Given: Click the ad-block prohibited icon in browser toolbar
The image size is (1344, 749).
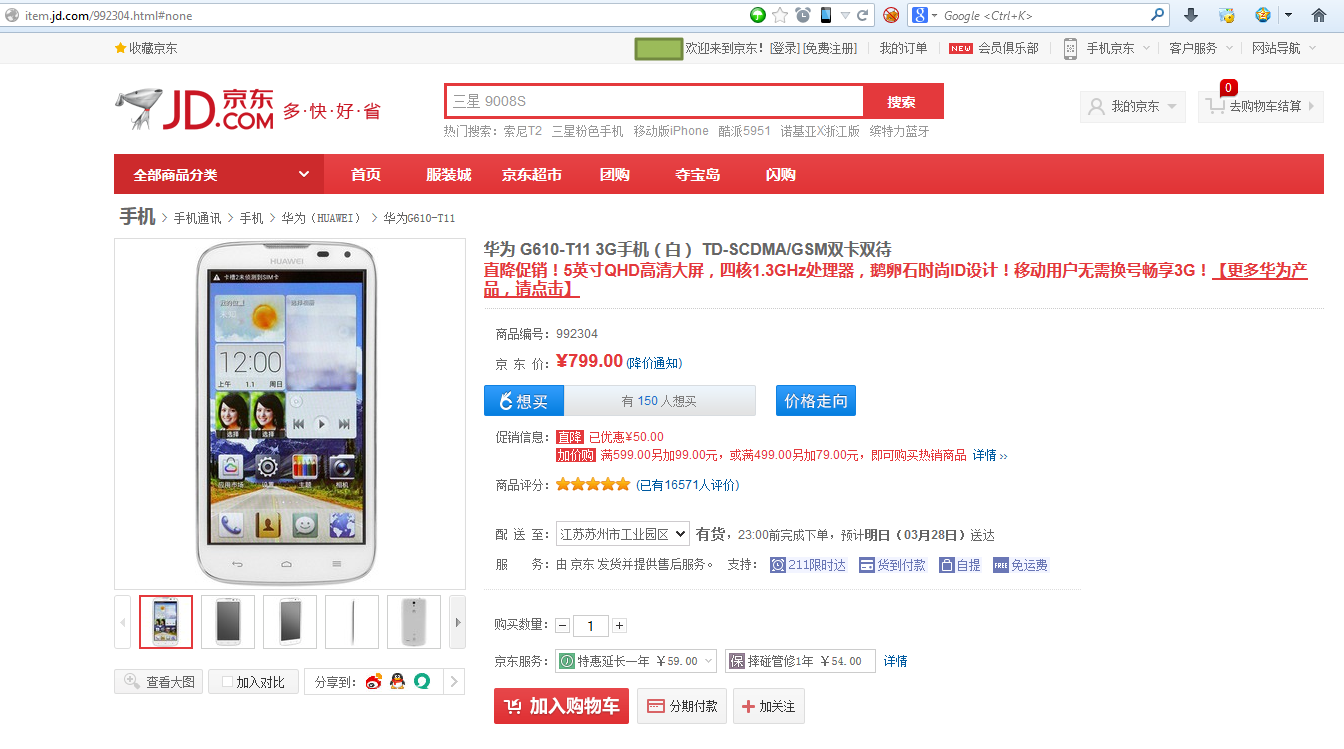Looking at the screenshot, I should tap(890, 15).
